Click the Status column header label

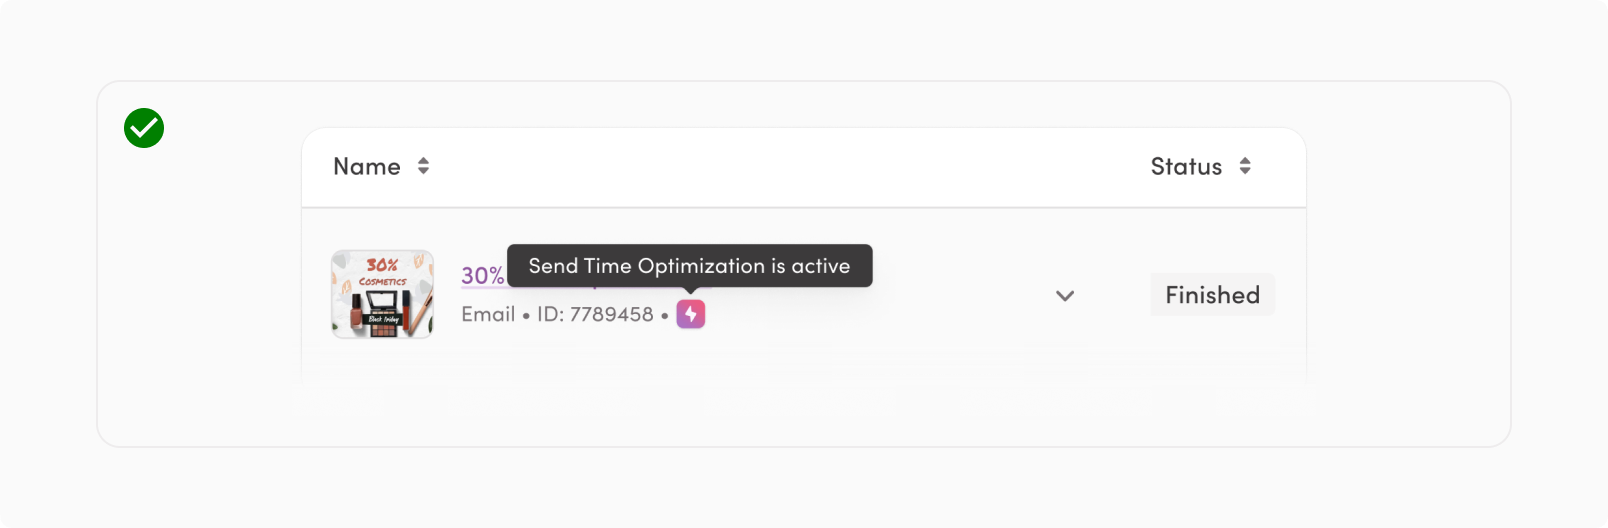(1186, 166)
